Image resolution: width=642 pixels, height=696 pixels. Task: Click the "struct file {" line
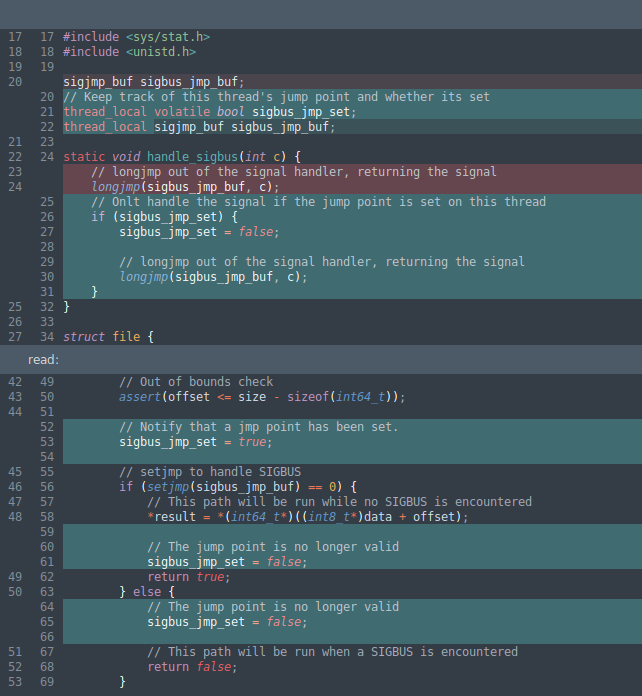(108, 337)
